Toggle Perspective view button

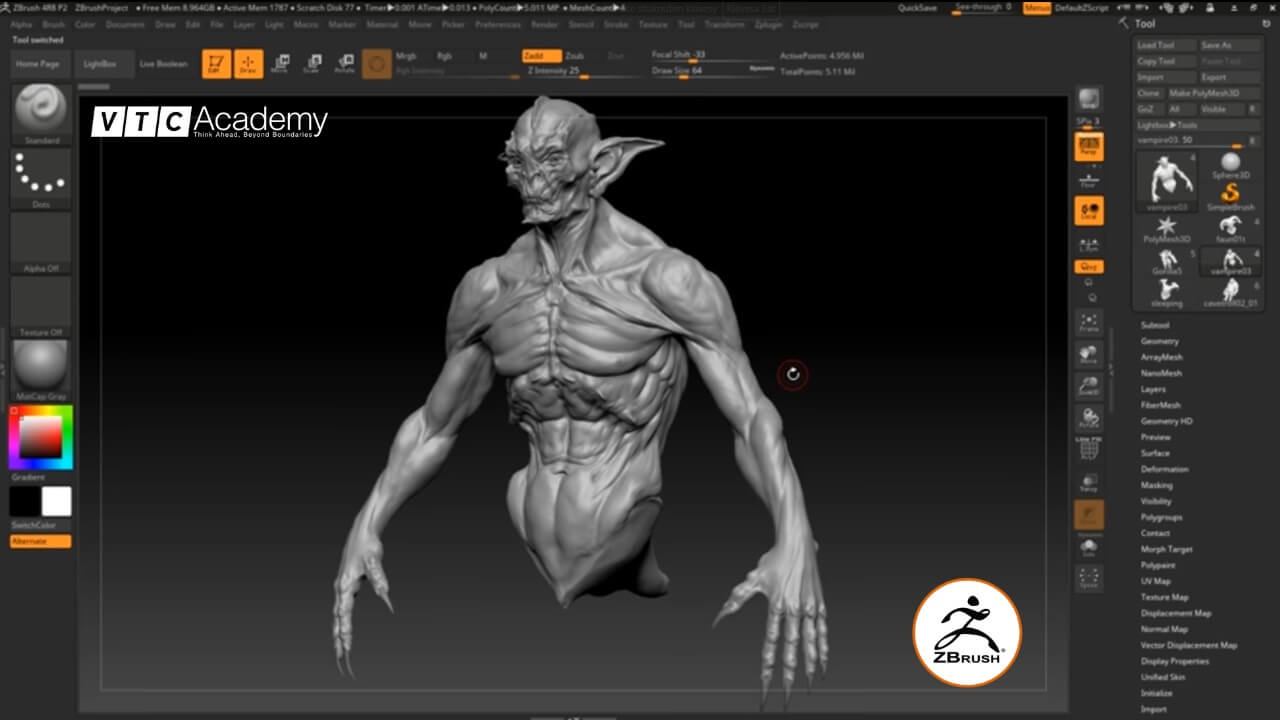(x=1089, y=148)
